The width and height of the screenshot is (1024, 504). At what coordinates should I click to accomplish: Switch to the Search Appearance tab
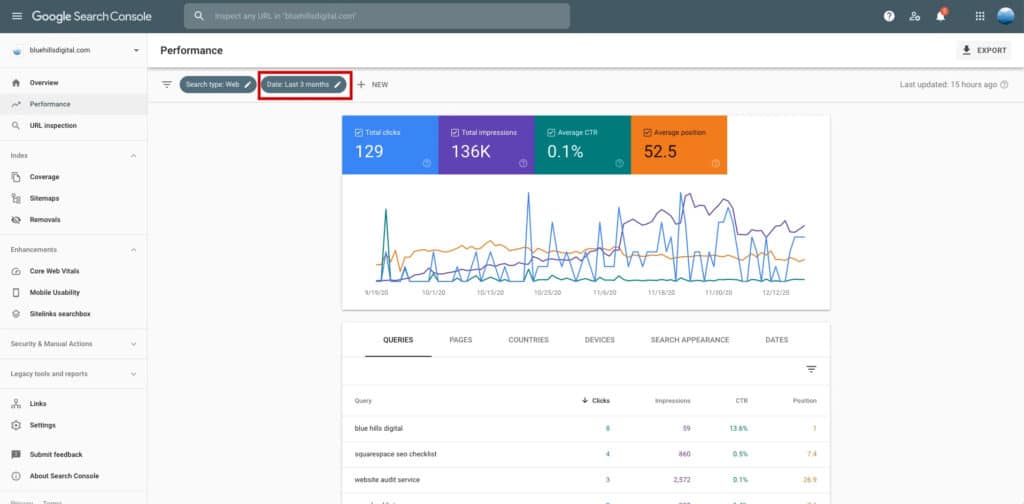tap(690, 340)
